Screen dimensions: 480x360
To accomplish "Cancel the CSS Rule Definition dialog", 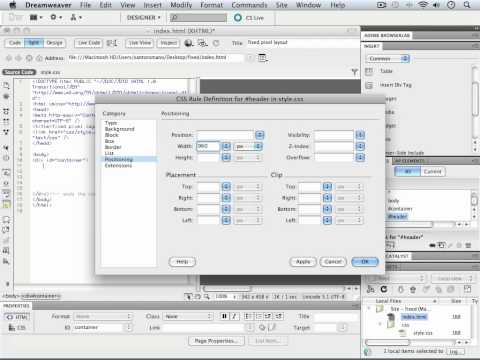I will 333,262.
